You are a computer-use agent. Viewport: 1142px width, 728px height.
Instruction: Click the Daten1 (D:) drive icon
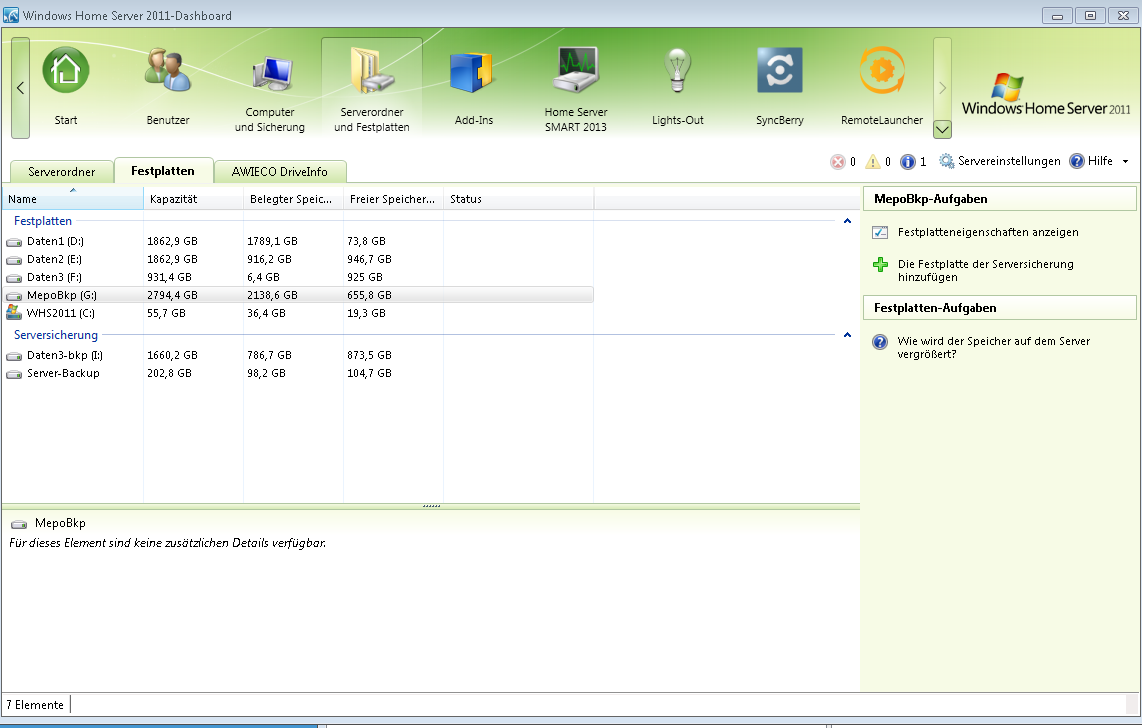pyautogui.click(x=14, y=242)
